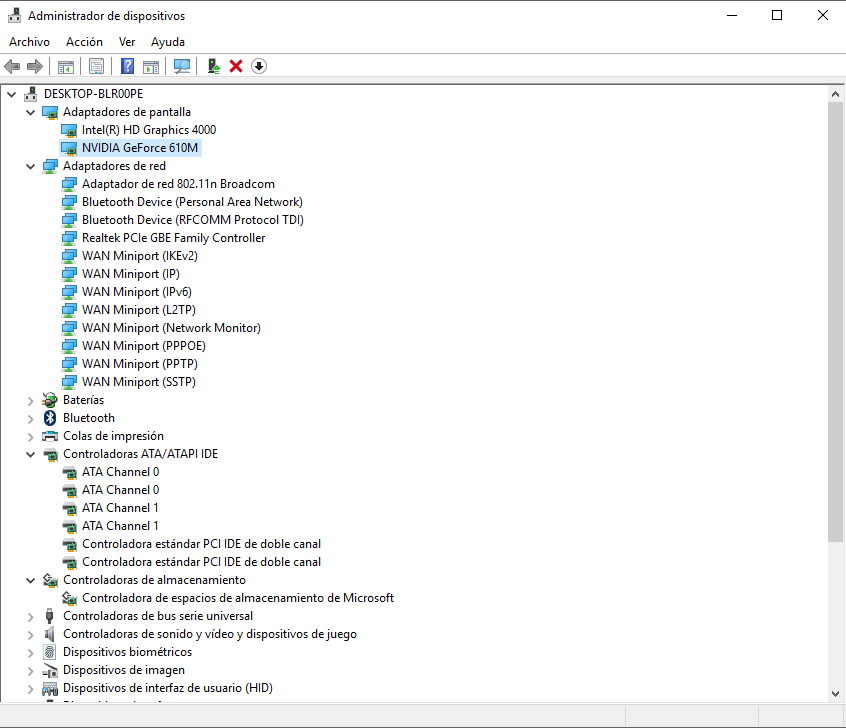Image resolution: width=846 pixels, height=728 pixels.
Task: Click the Properties toolbar icon
Action: point(96,66)
